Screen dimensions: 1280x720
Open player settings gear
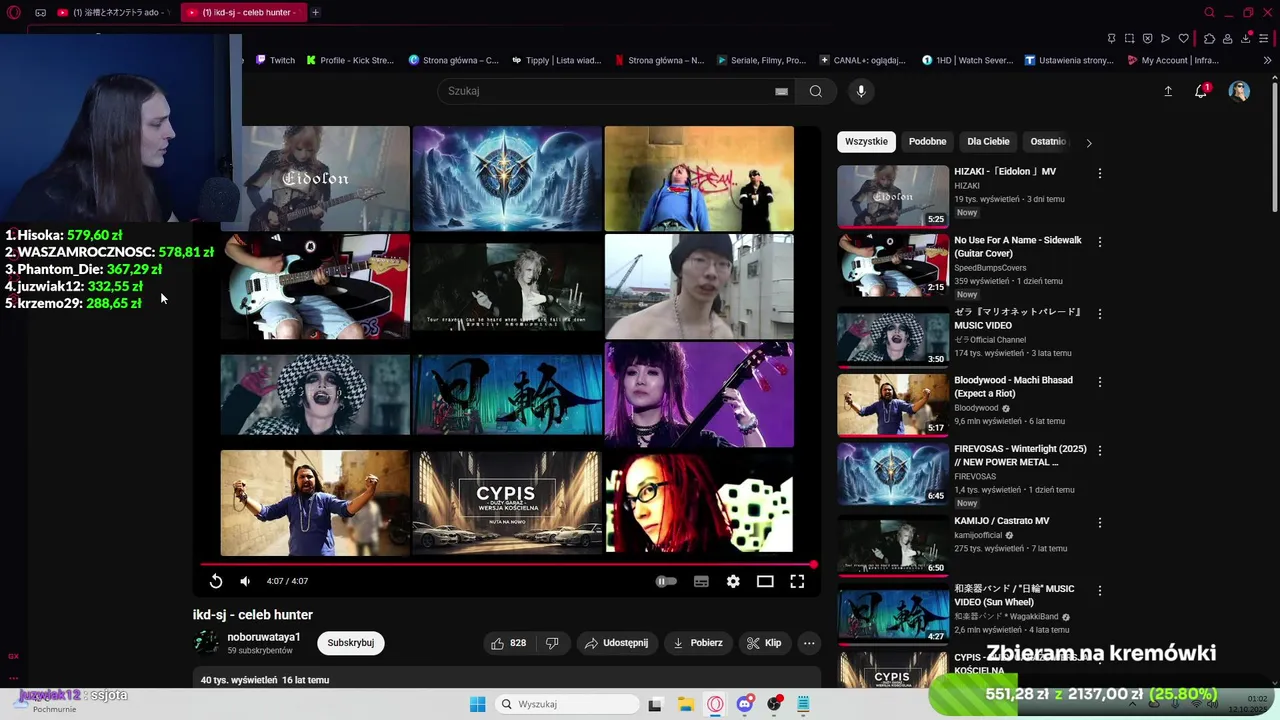click(x=733, y=581)
